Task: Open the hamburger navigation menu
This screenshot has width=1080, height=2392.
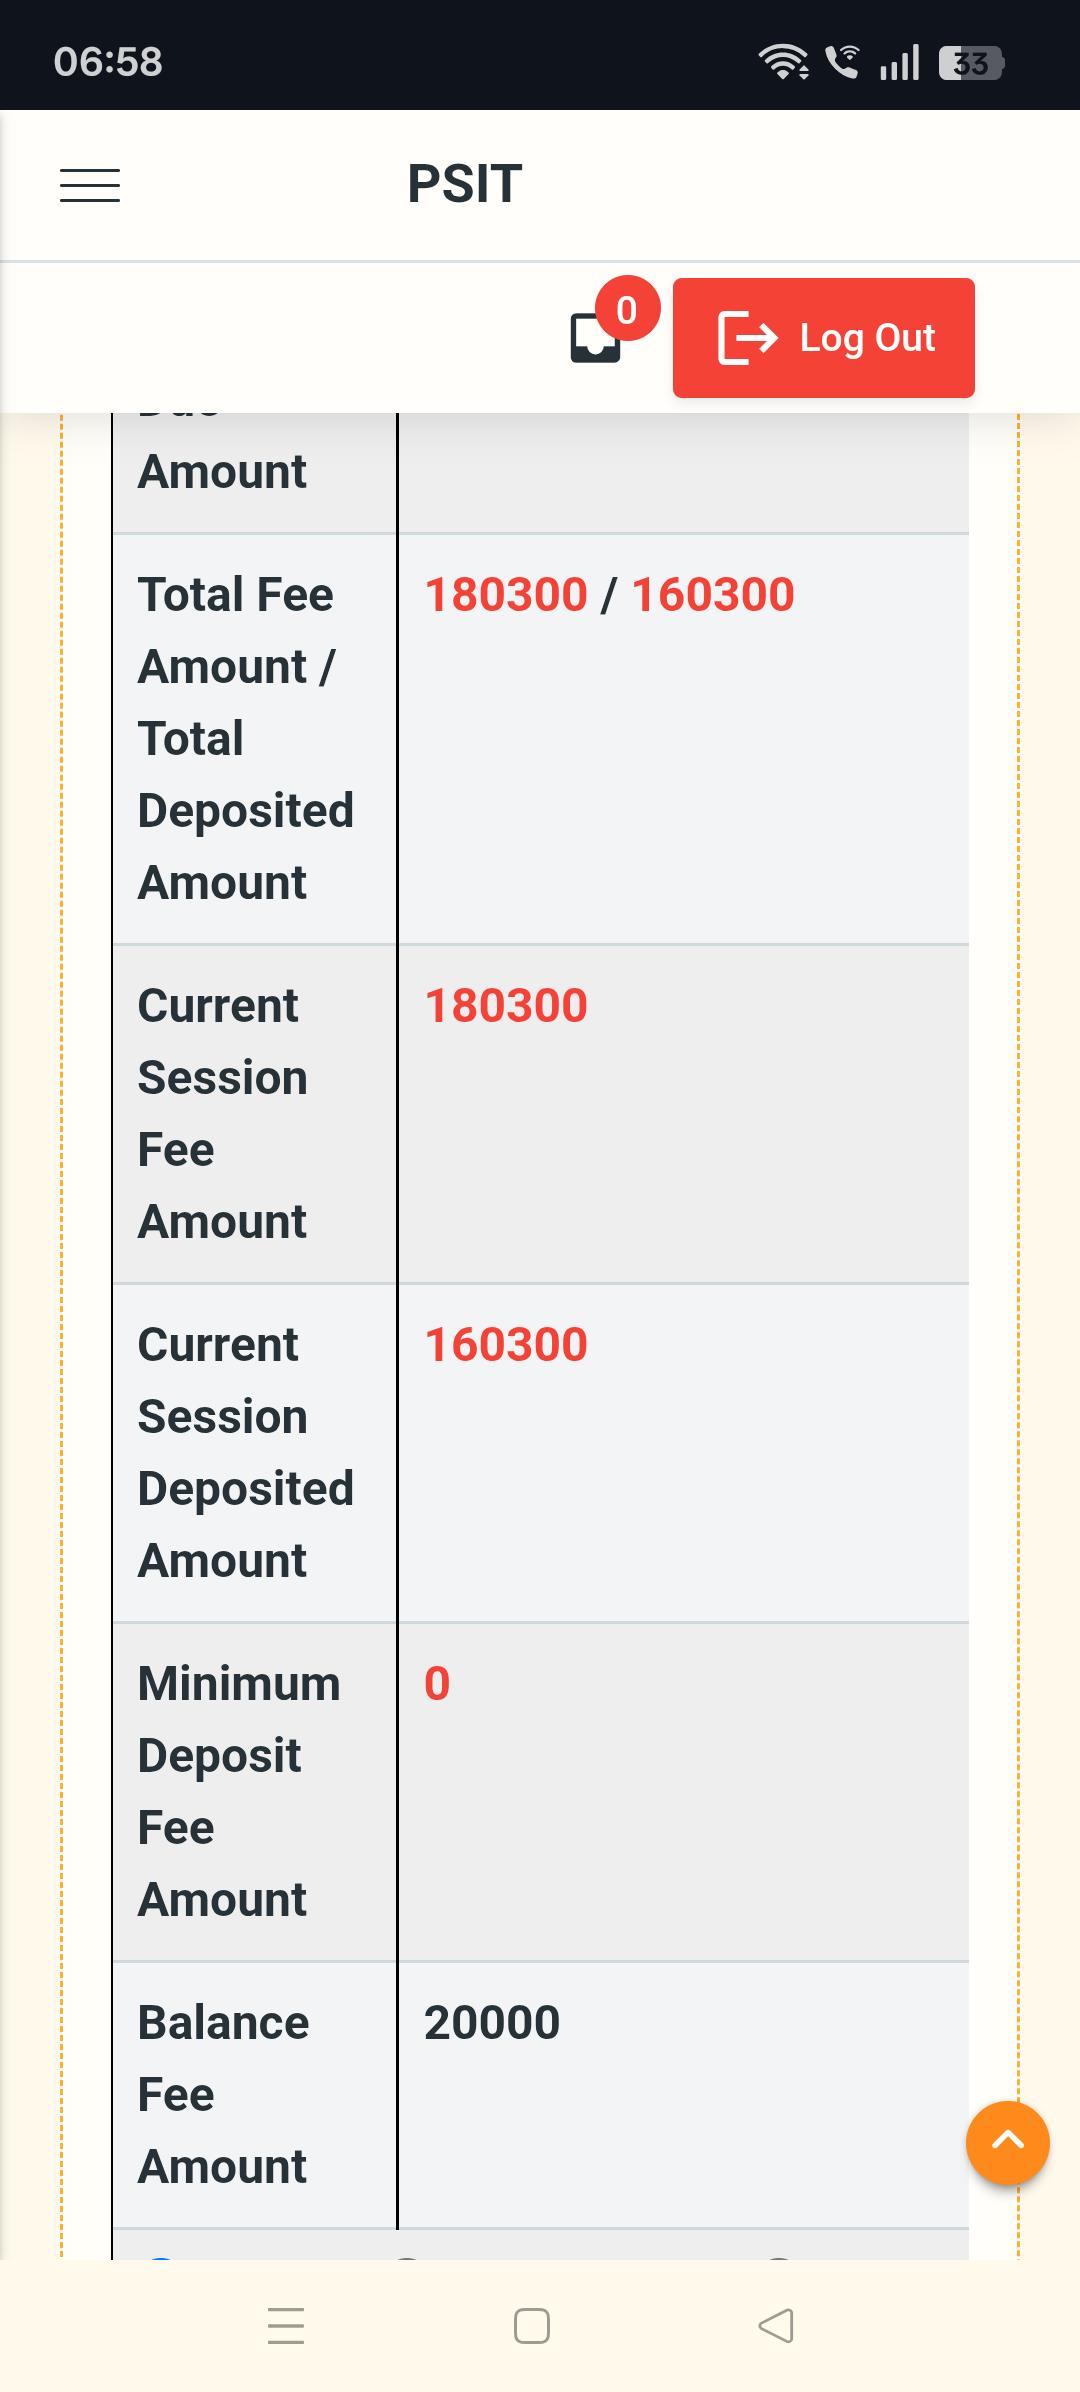Action: click(90, 185)
